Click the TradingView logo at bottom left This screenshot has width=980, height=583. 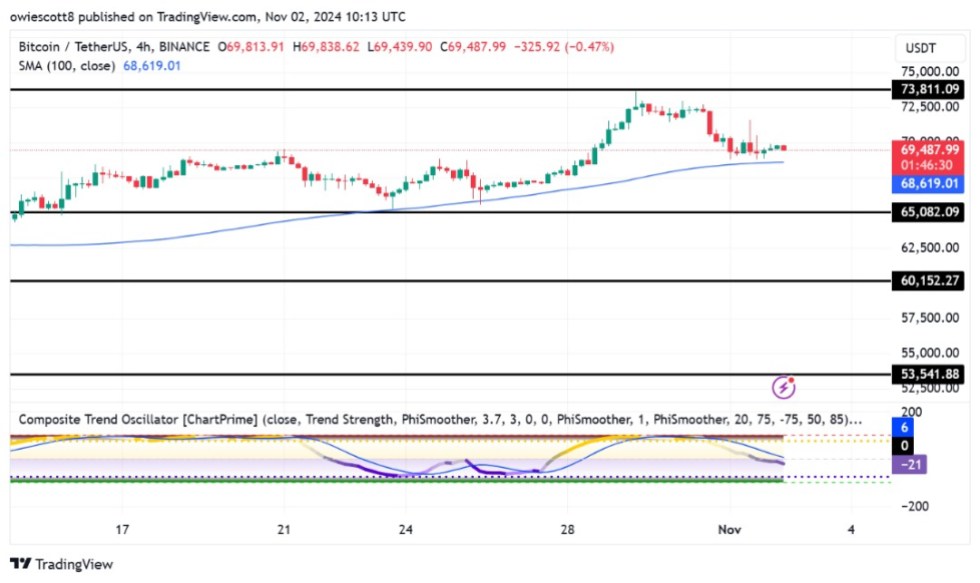click(x=62, y=564)
